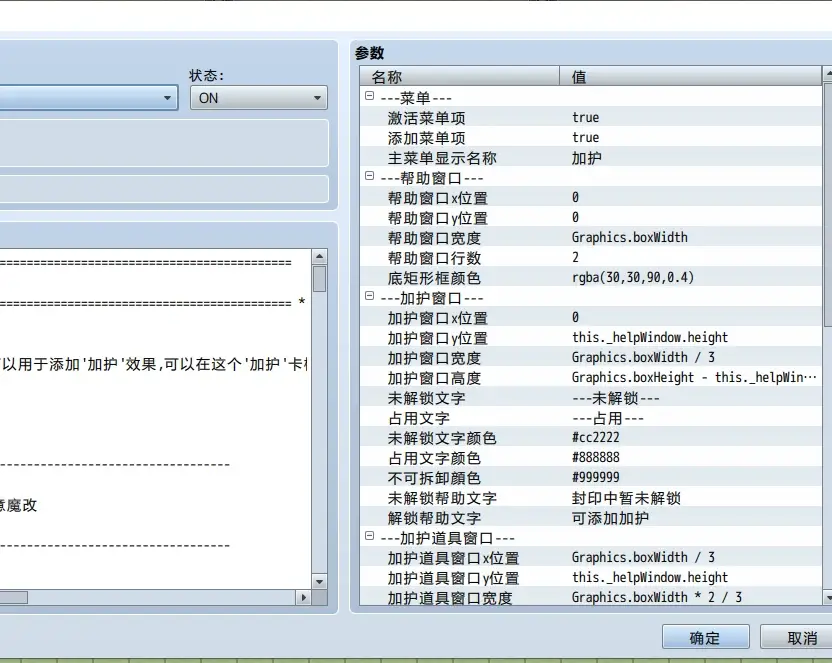Open the 状态 ON dropdown
This screenshot has width=832, height=663.
[x=258, y=98]
